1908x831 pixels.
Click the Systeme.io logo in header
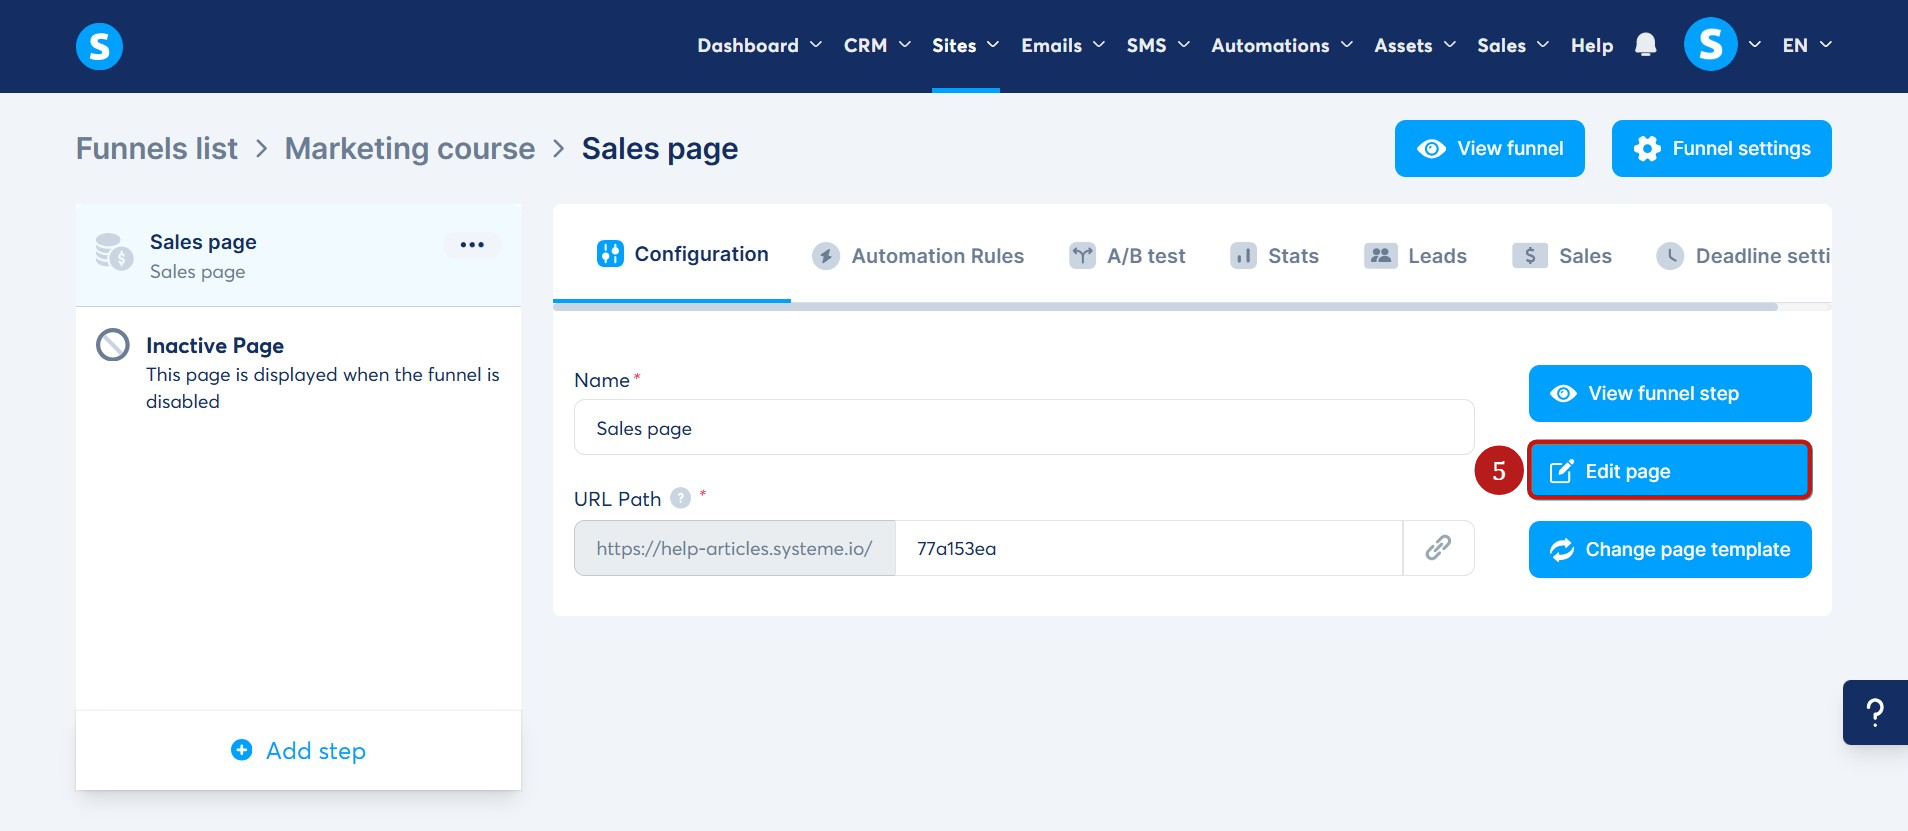[99, 46]
